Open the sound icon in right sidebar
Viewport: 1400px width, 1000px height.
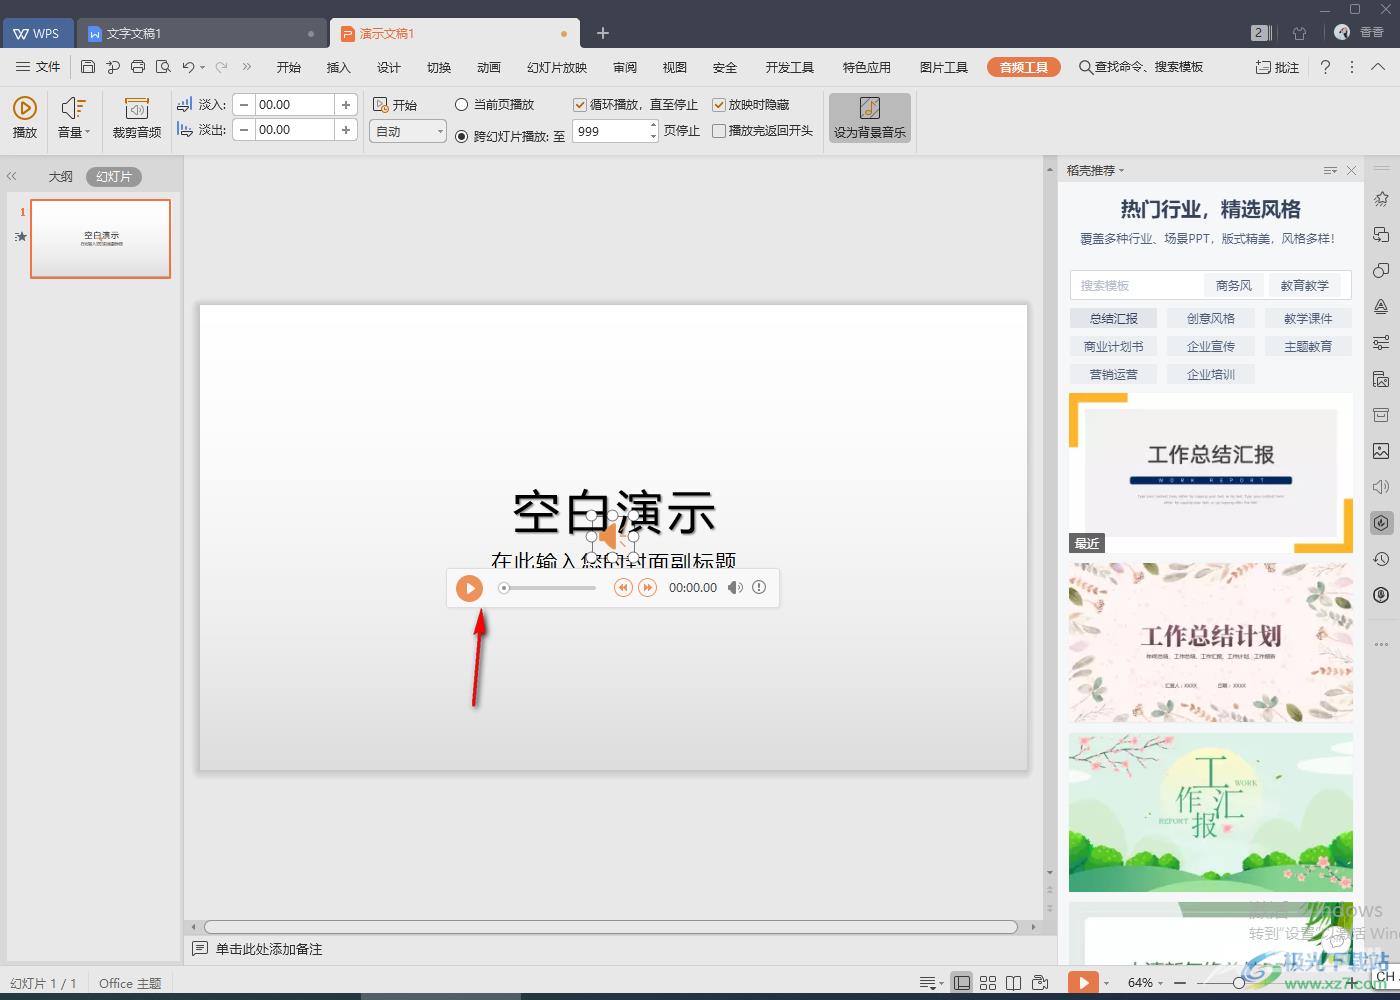1381,487
